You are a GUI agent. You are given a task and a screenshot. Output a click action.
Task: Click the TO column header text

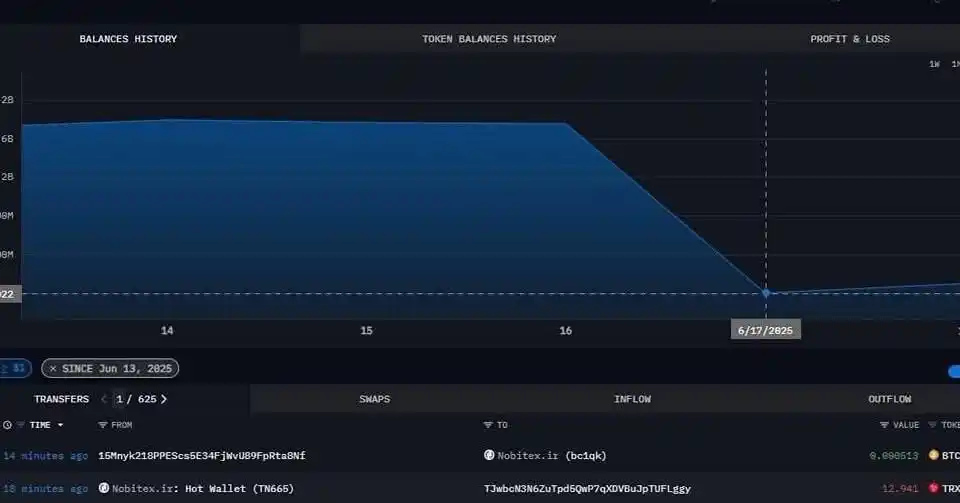pyautogui.click(x=502, y=425)
